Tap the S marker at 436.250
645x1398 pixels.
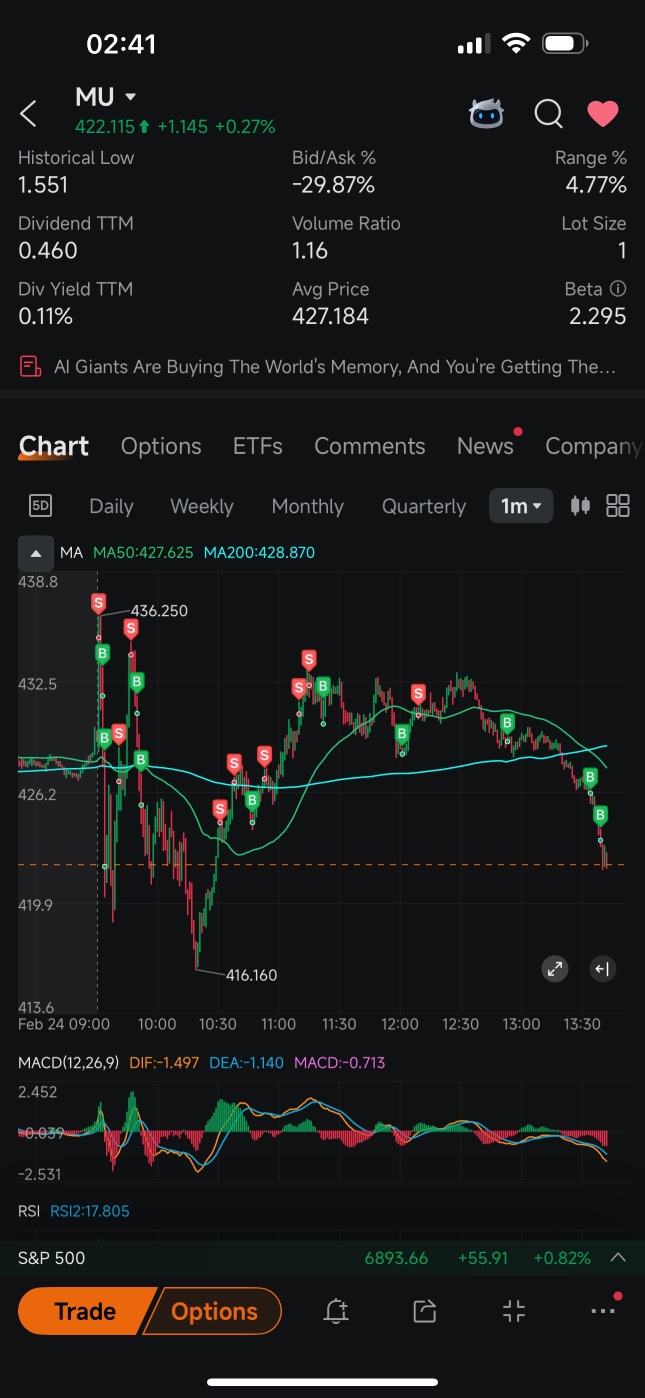point(98,602)
